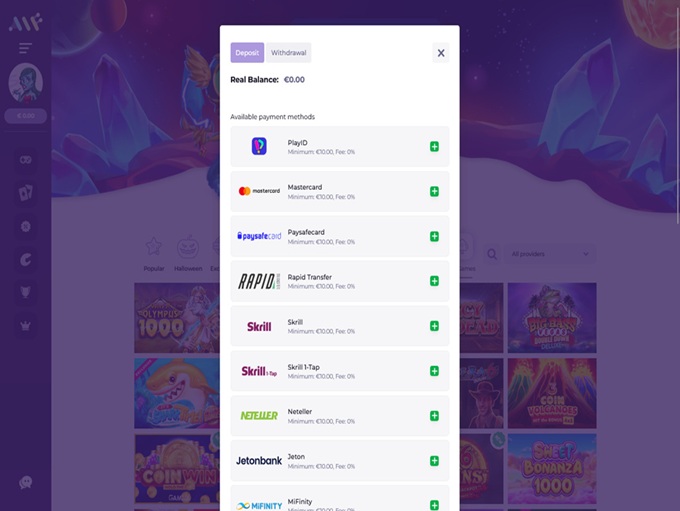Expand the PlayID payment method plus icon
This screenshot has width=680, height=511.
tap(434, 147)
